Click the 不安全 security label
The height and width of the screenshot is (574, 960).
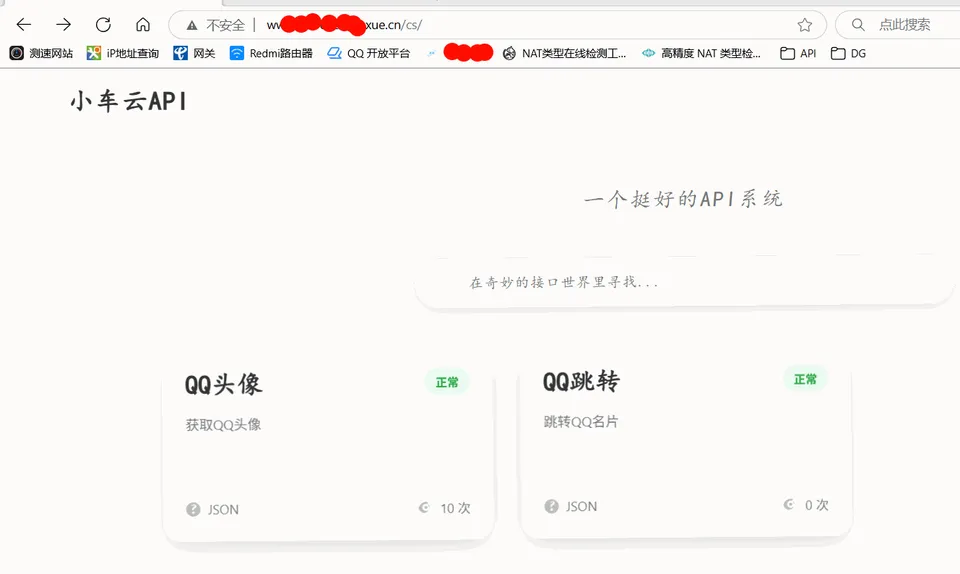[225, 25]
